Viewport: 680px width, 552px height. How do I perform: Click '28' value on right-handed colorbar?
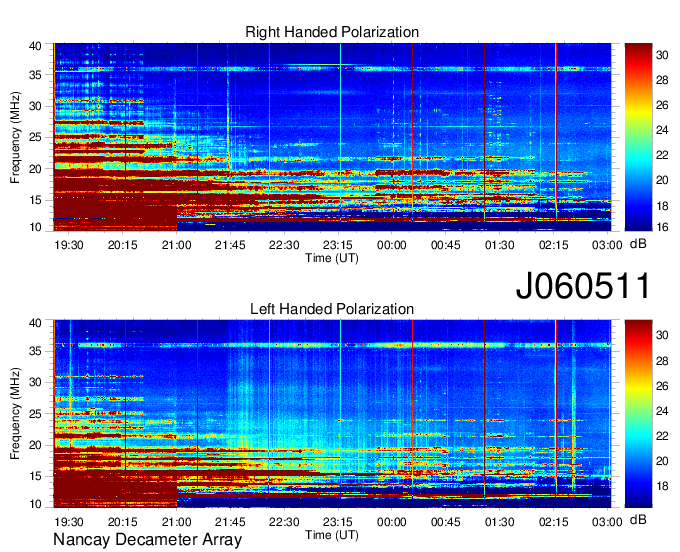(662, 80)
